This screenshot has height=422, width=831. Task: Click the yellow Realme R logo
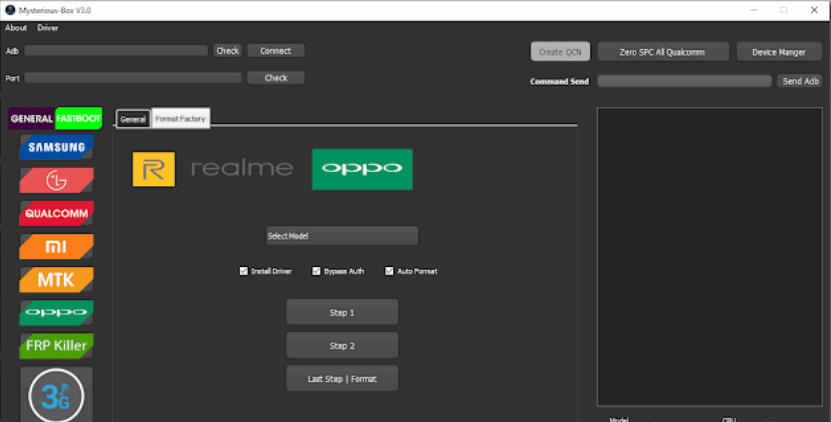coord(154,169)
